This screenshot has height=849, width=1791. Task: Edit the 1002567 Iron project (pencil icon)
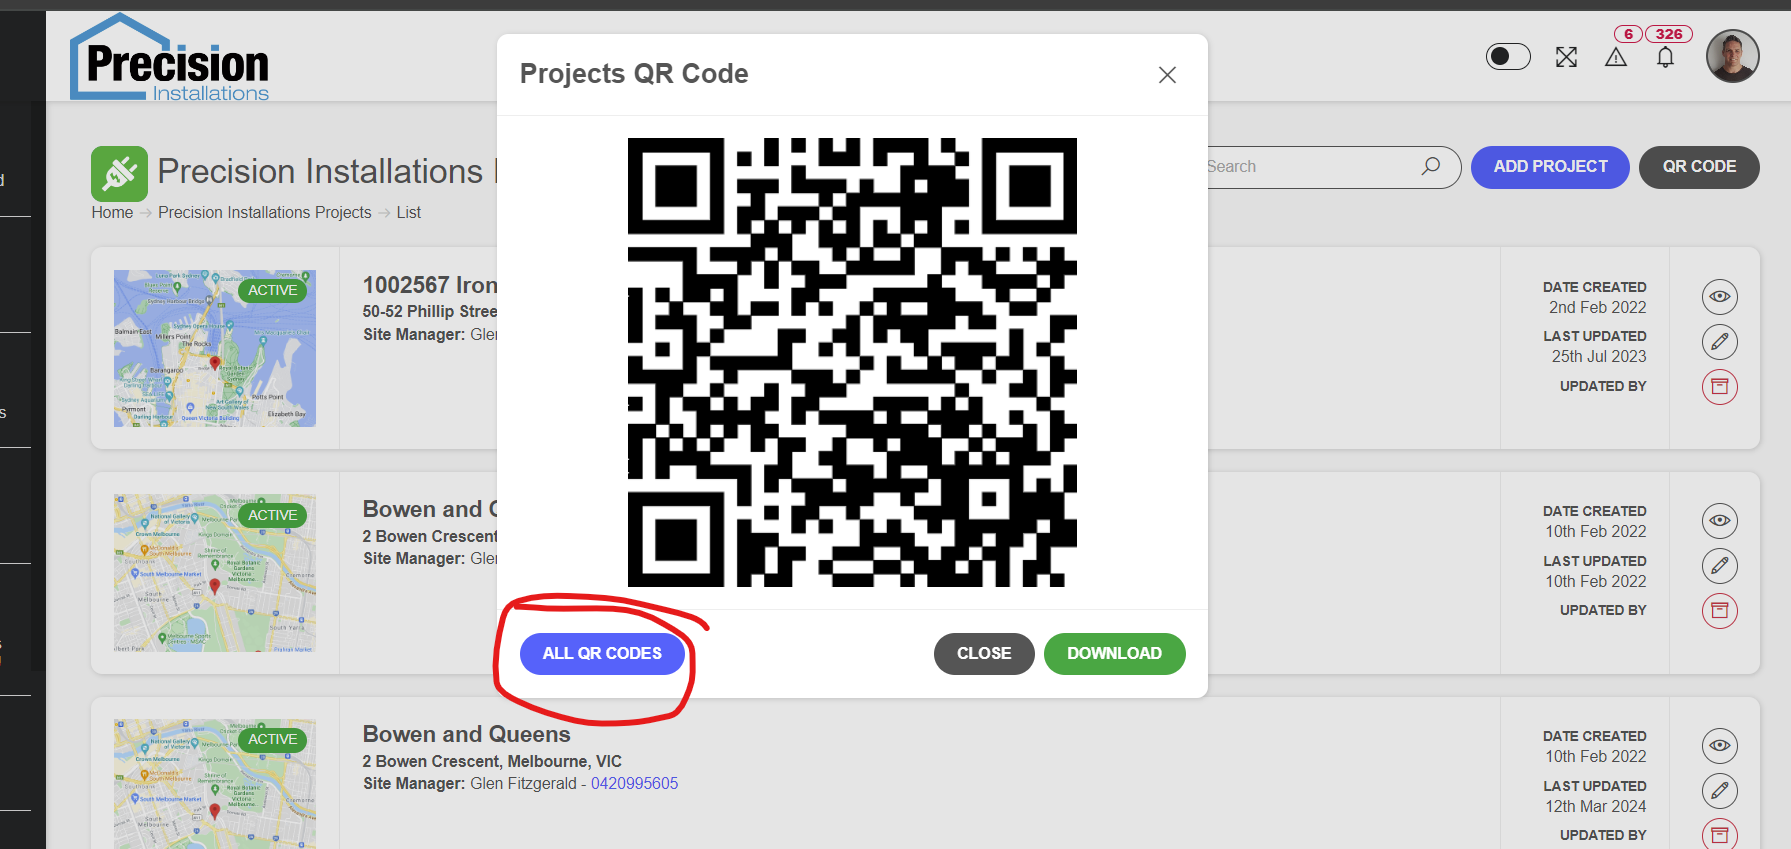1720,342
